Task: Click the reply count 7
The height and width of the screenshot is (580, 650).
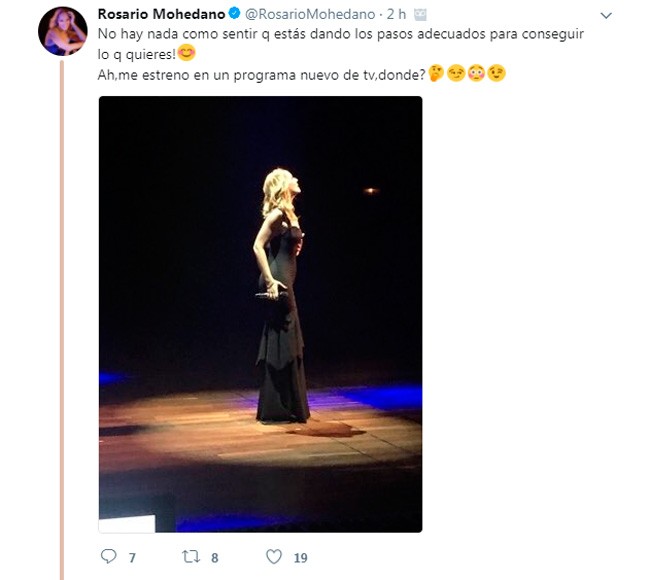Action: [x=132, y=558]
